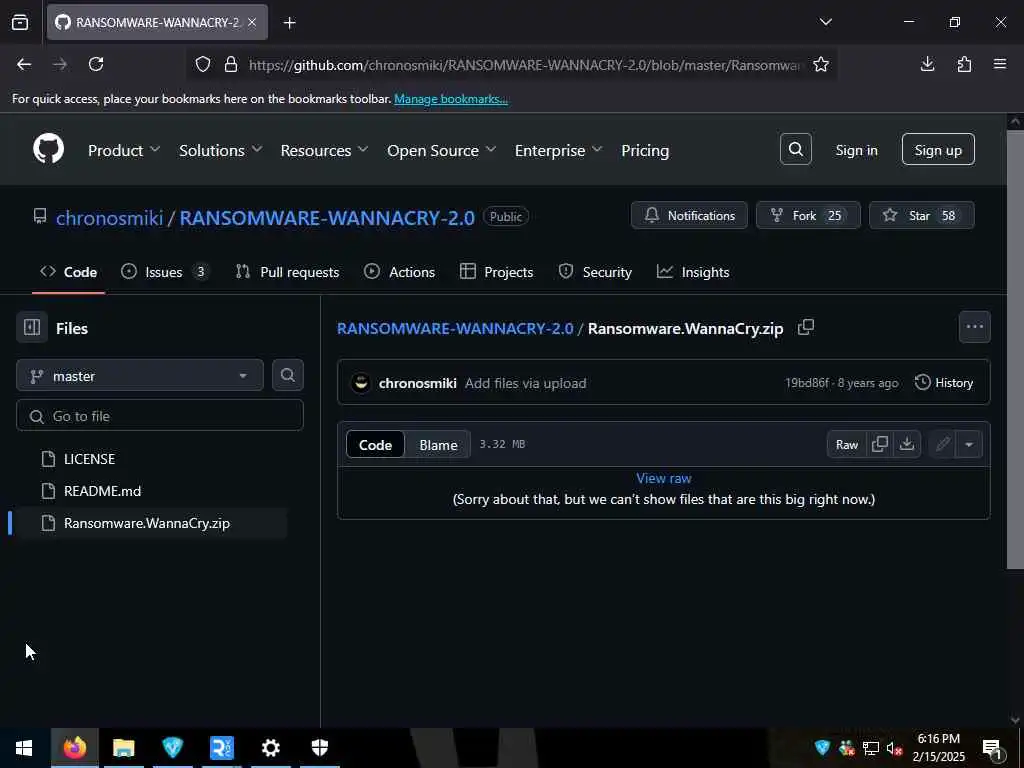Open the Insights tab
Image resolution: width=1024 pixels, height=768 pixels.
coord(693,272)
